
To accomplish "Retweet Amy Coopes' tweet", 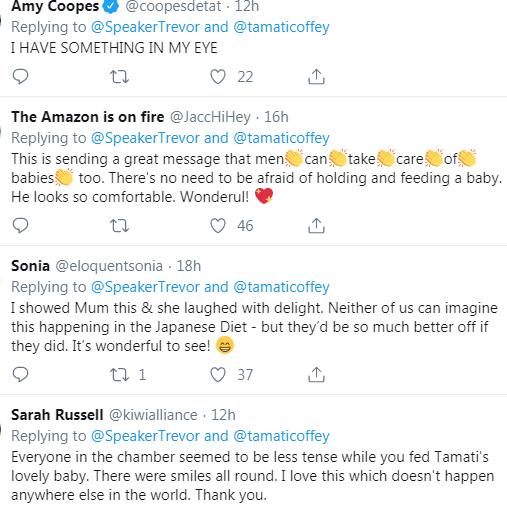I will click(x=119, y=77).
